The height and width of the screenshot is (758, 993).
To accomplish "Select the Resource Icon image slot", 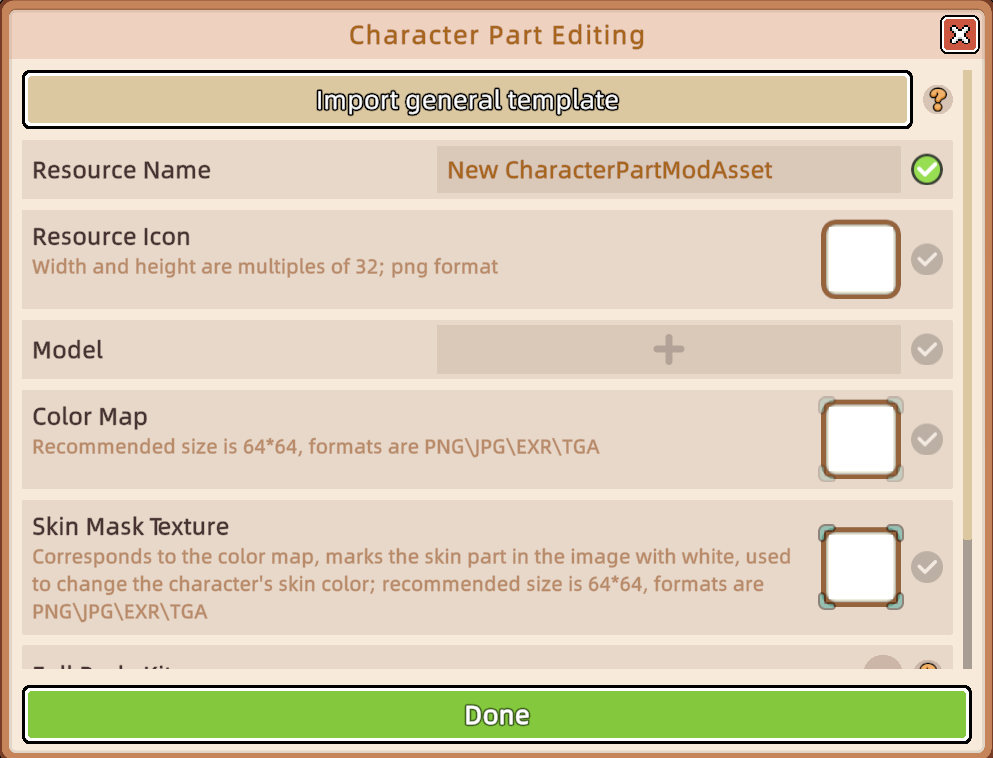I will pyautogui.click(x=861, y=259).
